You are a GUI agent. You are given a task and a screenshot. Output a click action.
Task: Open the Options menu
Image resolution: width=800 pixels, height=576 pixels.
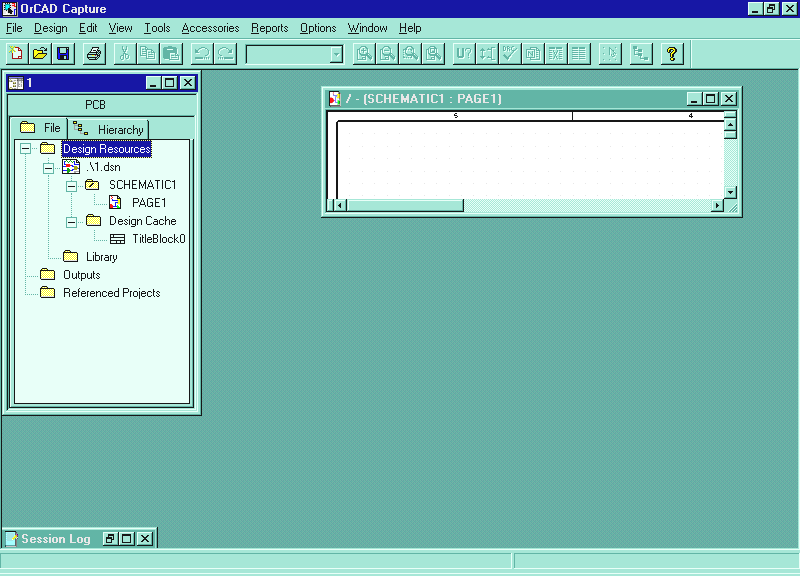pyautogui.click(x=318, y=28)
